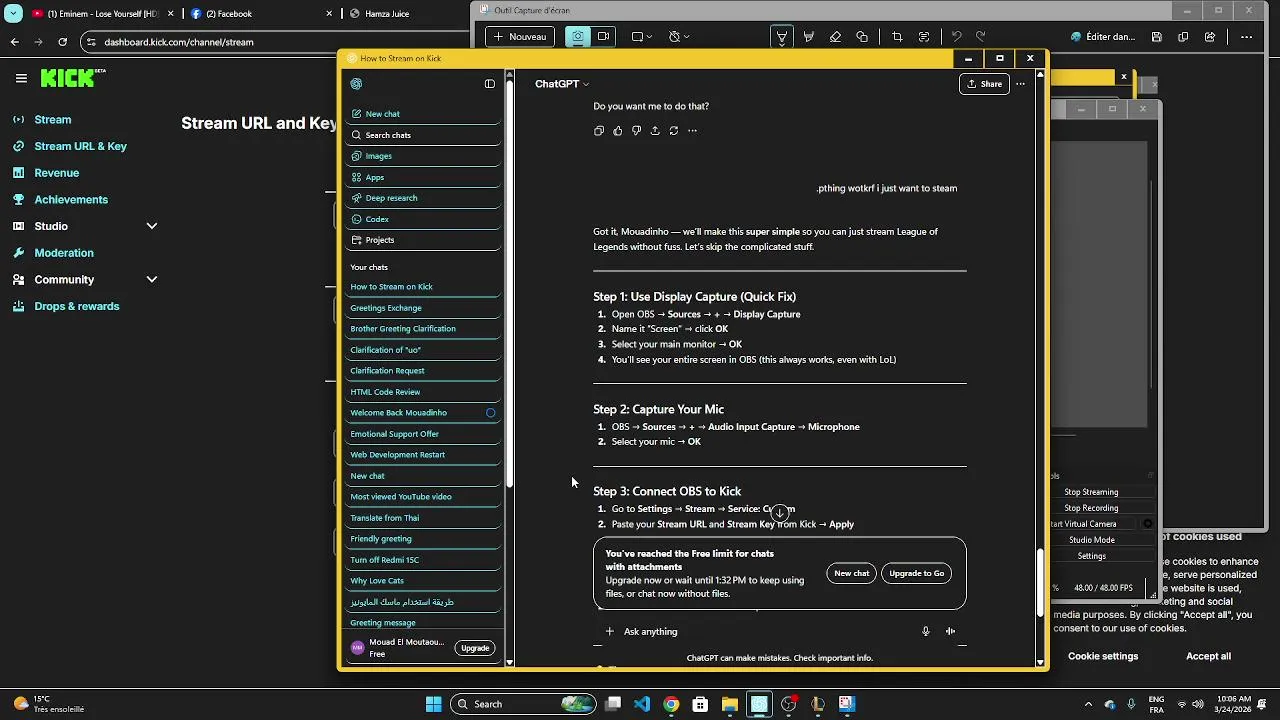Viewport: 1280px width, 720px height.
Task: Open the browser tab list dropdown
Action: pos(13,14)
